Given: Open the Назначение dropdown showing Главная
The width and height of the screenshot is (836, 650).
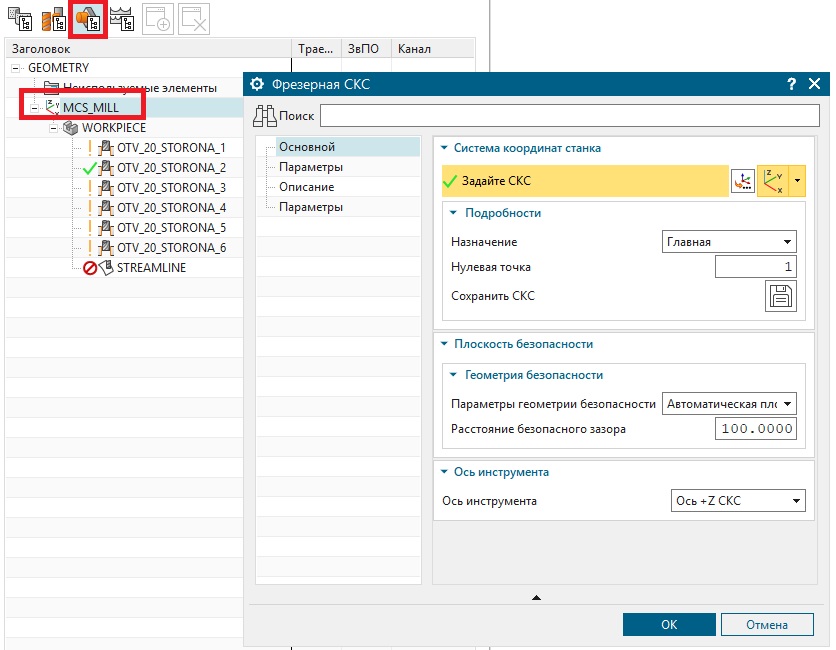Looking at the screenshot, I should tap(729, 241).
